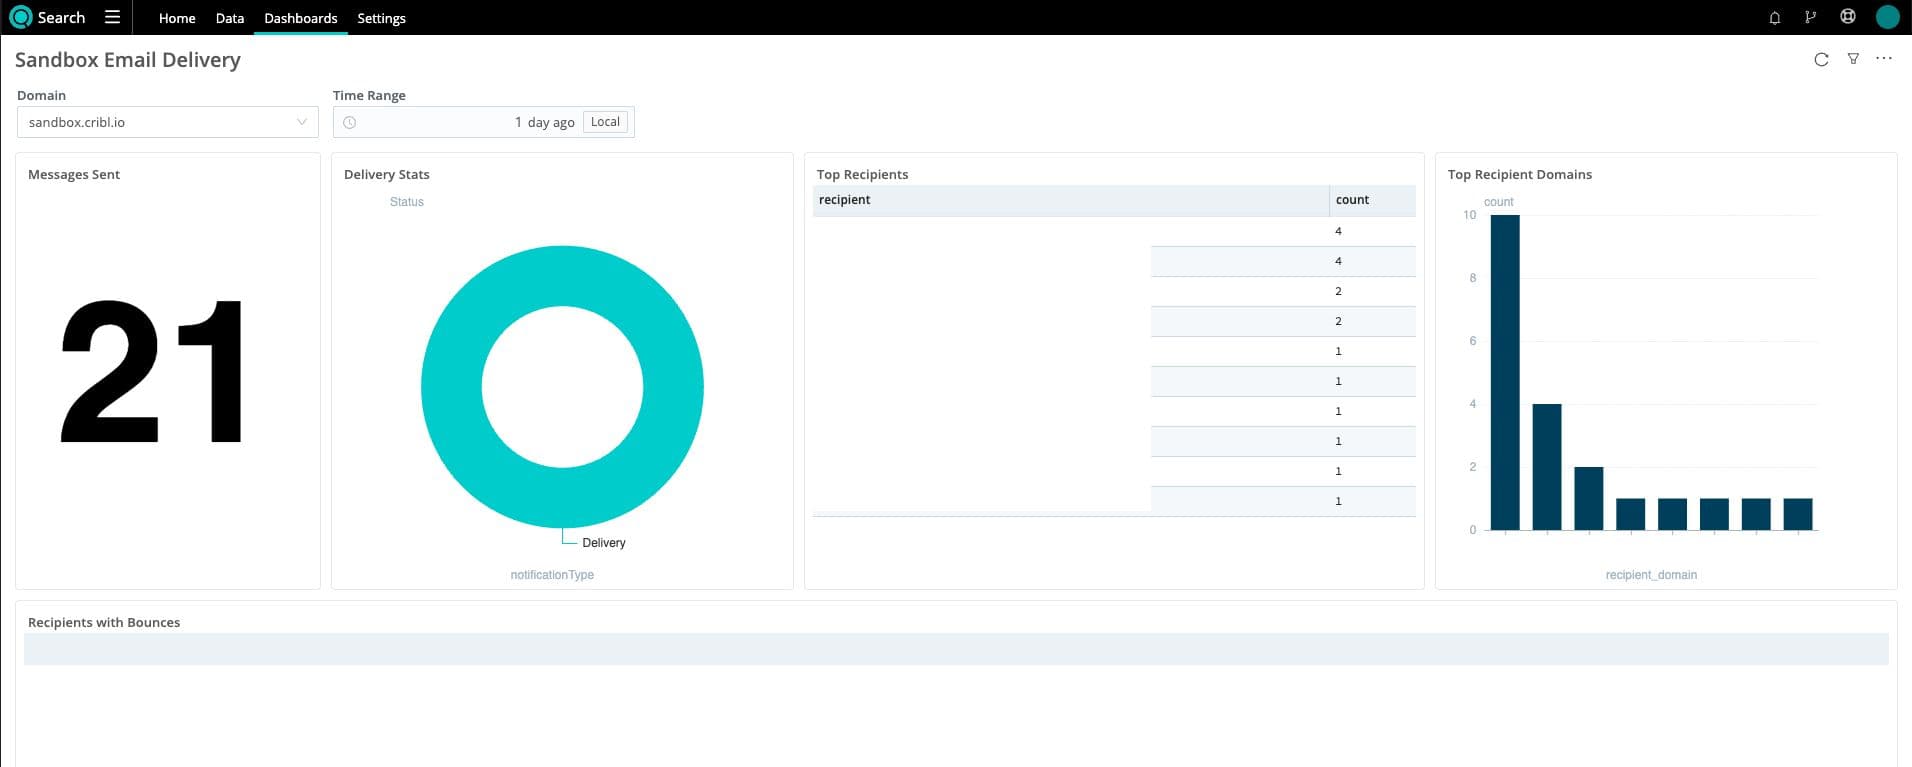Open the user avatar menu
This screenshot has width=1912, height=767.
tap(1887, 17)
